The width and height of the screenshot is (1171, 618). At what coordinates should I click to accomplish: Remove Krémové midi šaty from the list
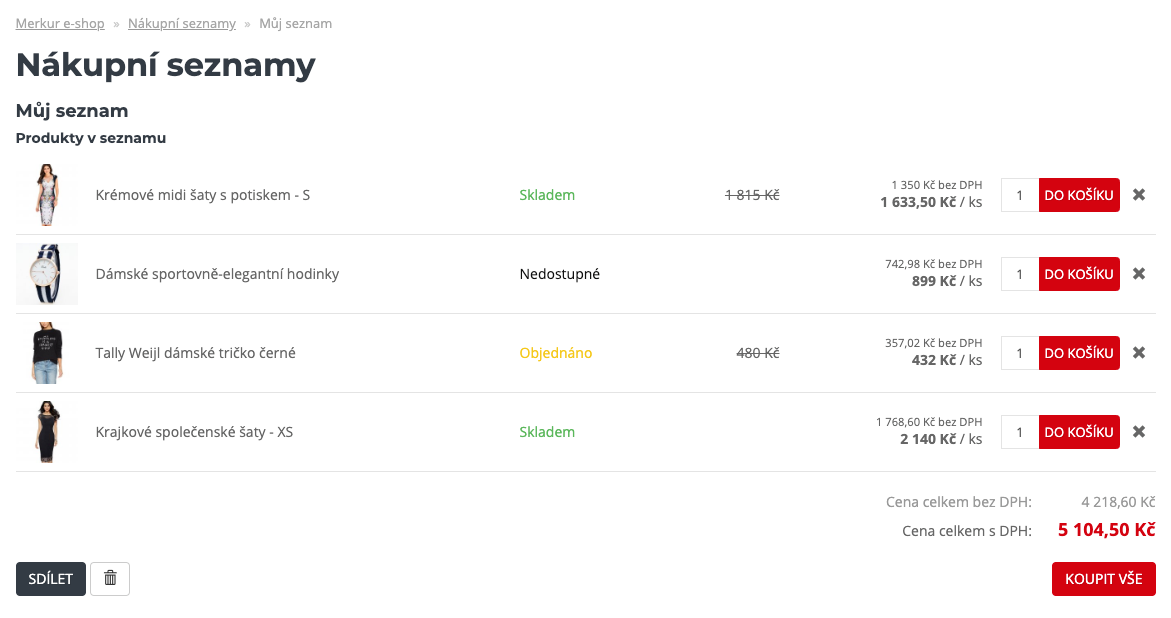[1139, 195]
